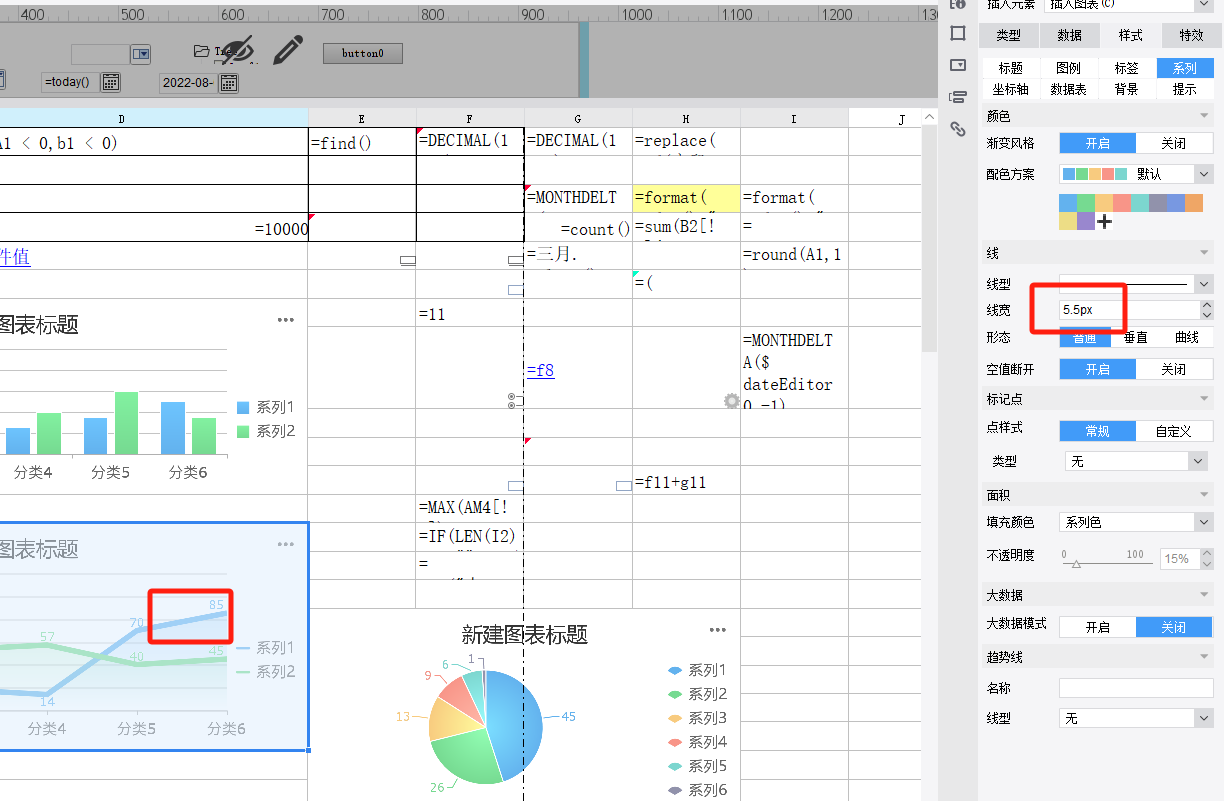
Task: Switch to the 数据 tab
Action: pyautogui.click(x=1069, y=35)
